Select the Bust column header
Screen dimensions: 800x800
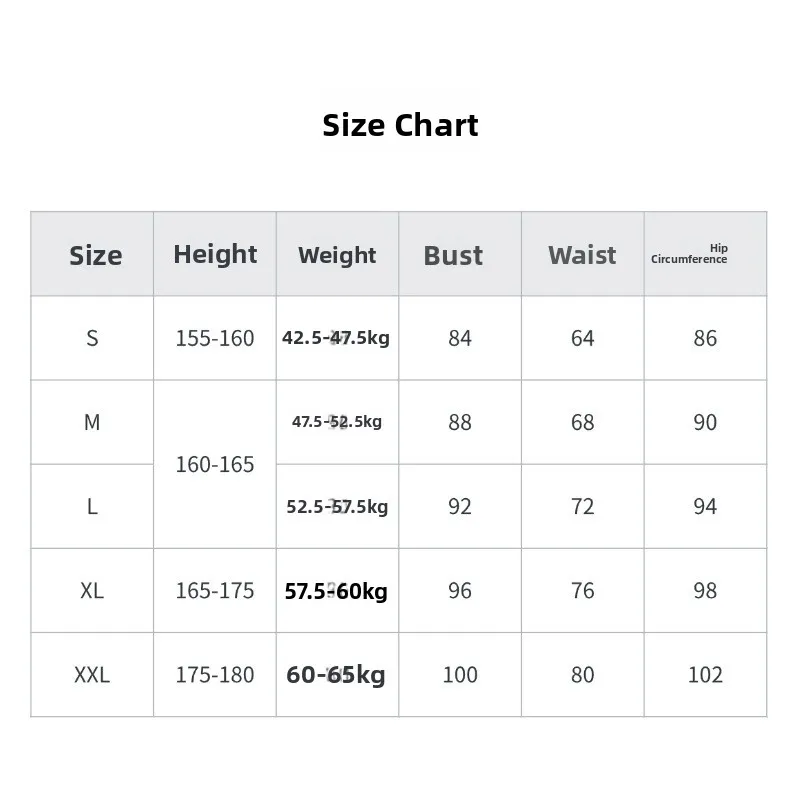pos(453,256)
